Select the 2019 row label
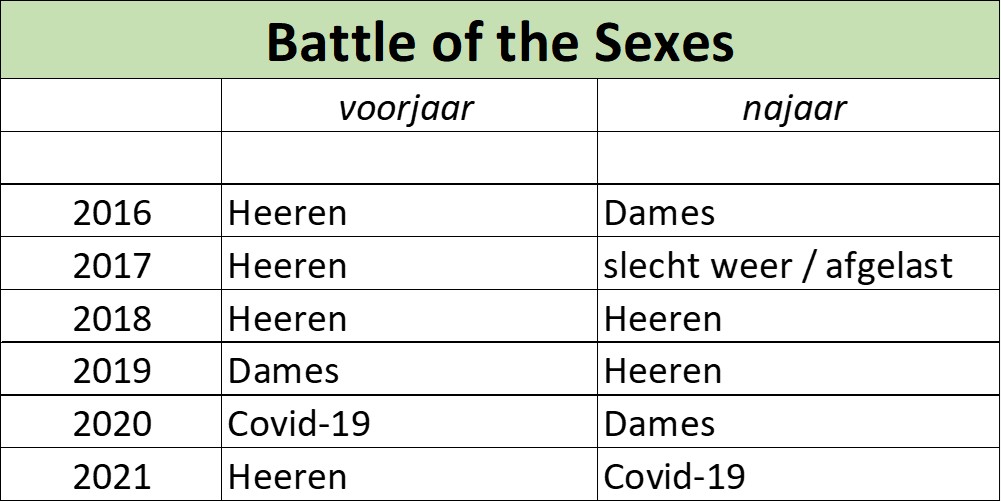Screen dimensions: 1001x502 point(112,371)
